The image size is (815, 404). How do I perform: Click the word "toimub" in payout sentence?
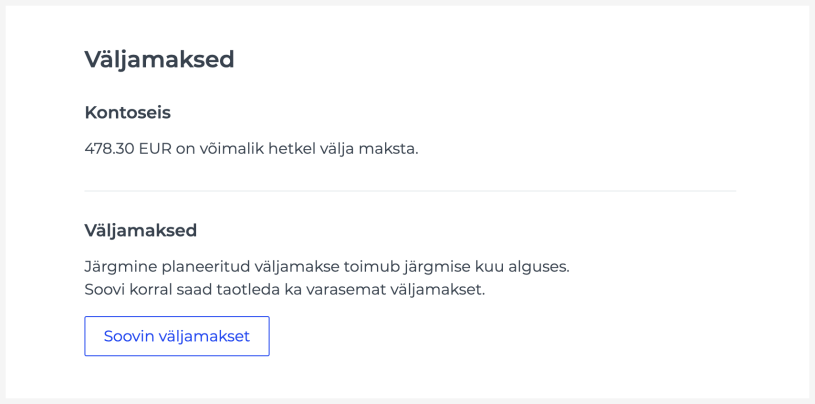(372, 266)
